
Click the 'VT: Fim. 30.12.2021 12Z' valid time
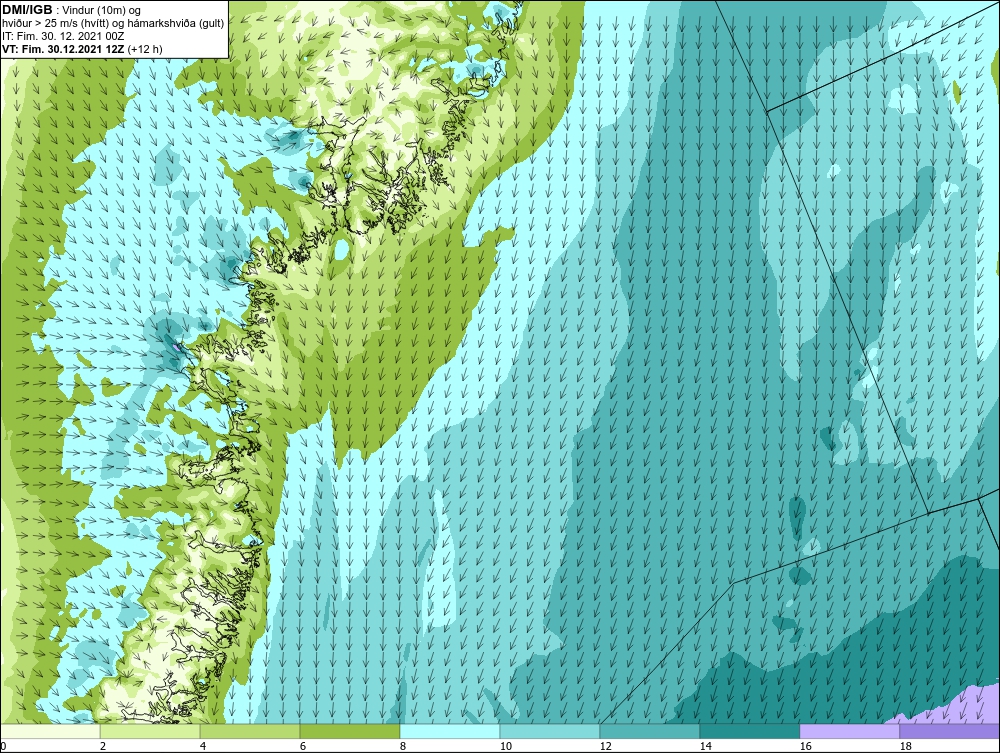pyautogui.click(x=63, y=49)
